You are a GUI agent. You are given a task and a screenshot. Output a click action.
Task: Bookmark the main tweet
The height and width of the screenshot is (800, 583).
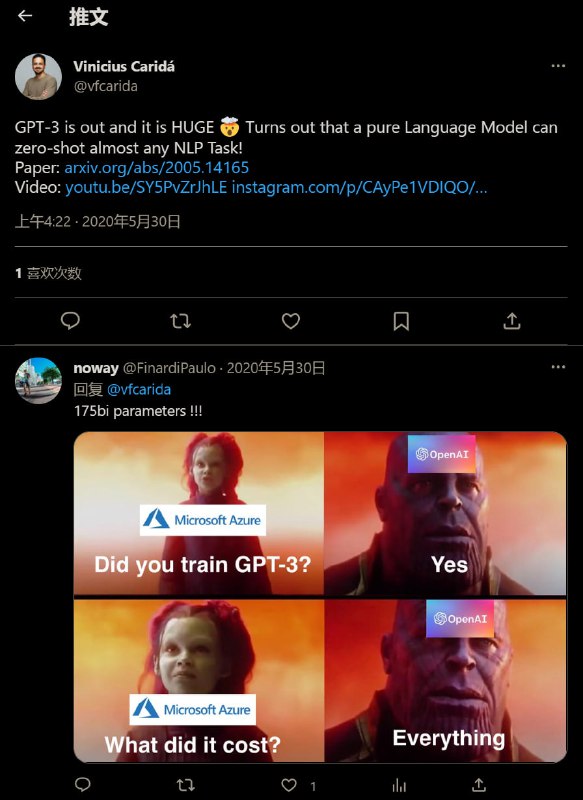pos(401,321)
